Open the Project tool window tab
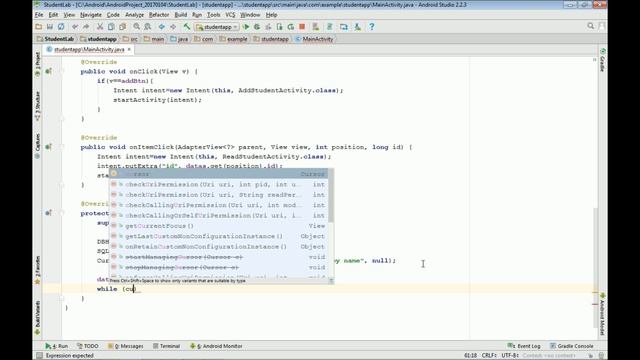 click(x=38, y=64)
